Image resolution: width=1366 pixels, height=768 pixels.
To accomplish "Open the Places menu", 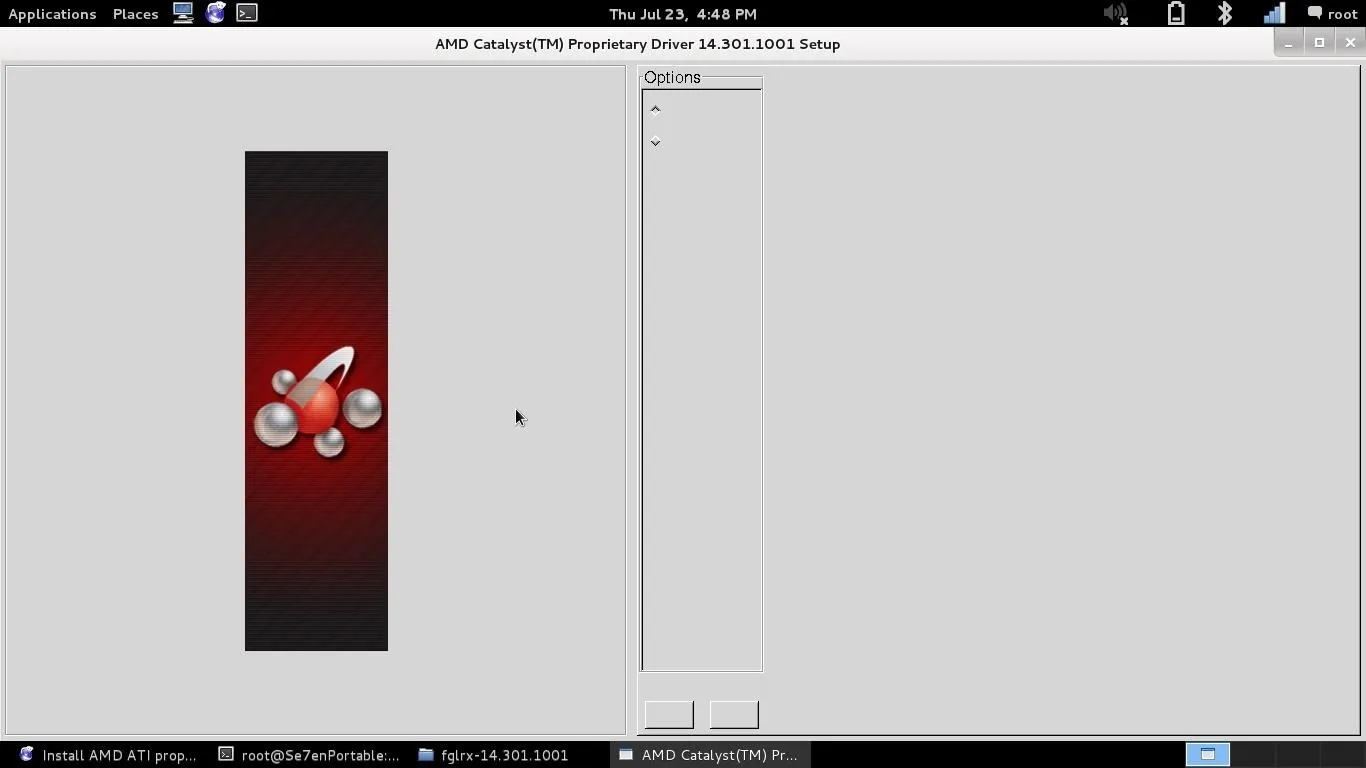I will 135,14.
